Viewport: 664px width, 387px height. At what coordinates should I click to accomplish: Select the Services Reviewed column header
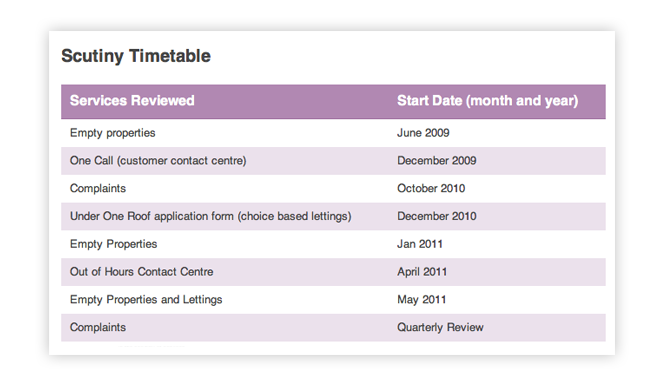(x=132, y=101)
